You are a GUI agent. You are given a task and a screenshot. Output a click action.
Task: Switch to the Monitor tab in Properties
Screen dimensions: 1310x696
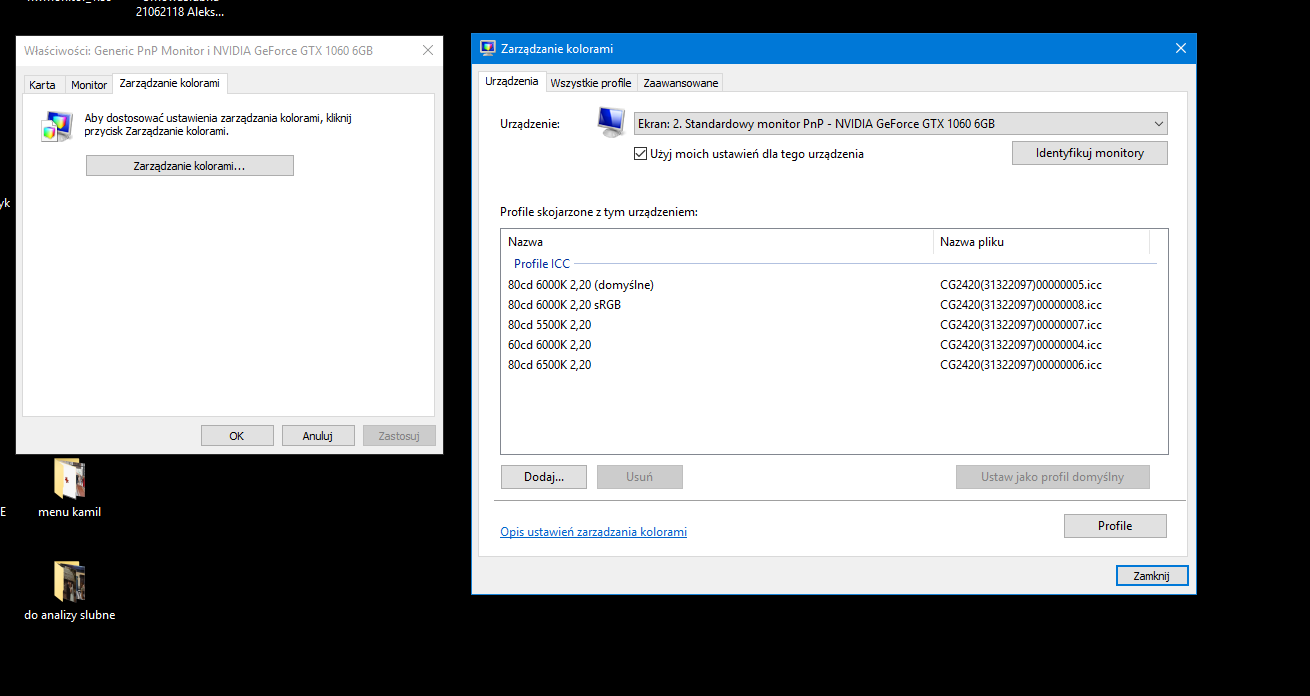click(x=89, y=85)
